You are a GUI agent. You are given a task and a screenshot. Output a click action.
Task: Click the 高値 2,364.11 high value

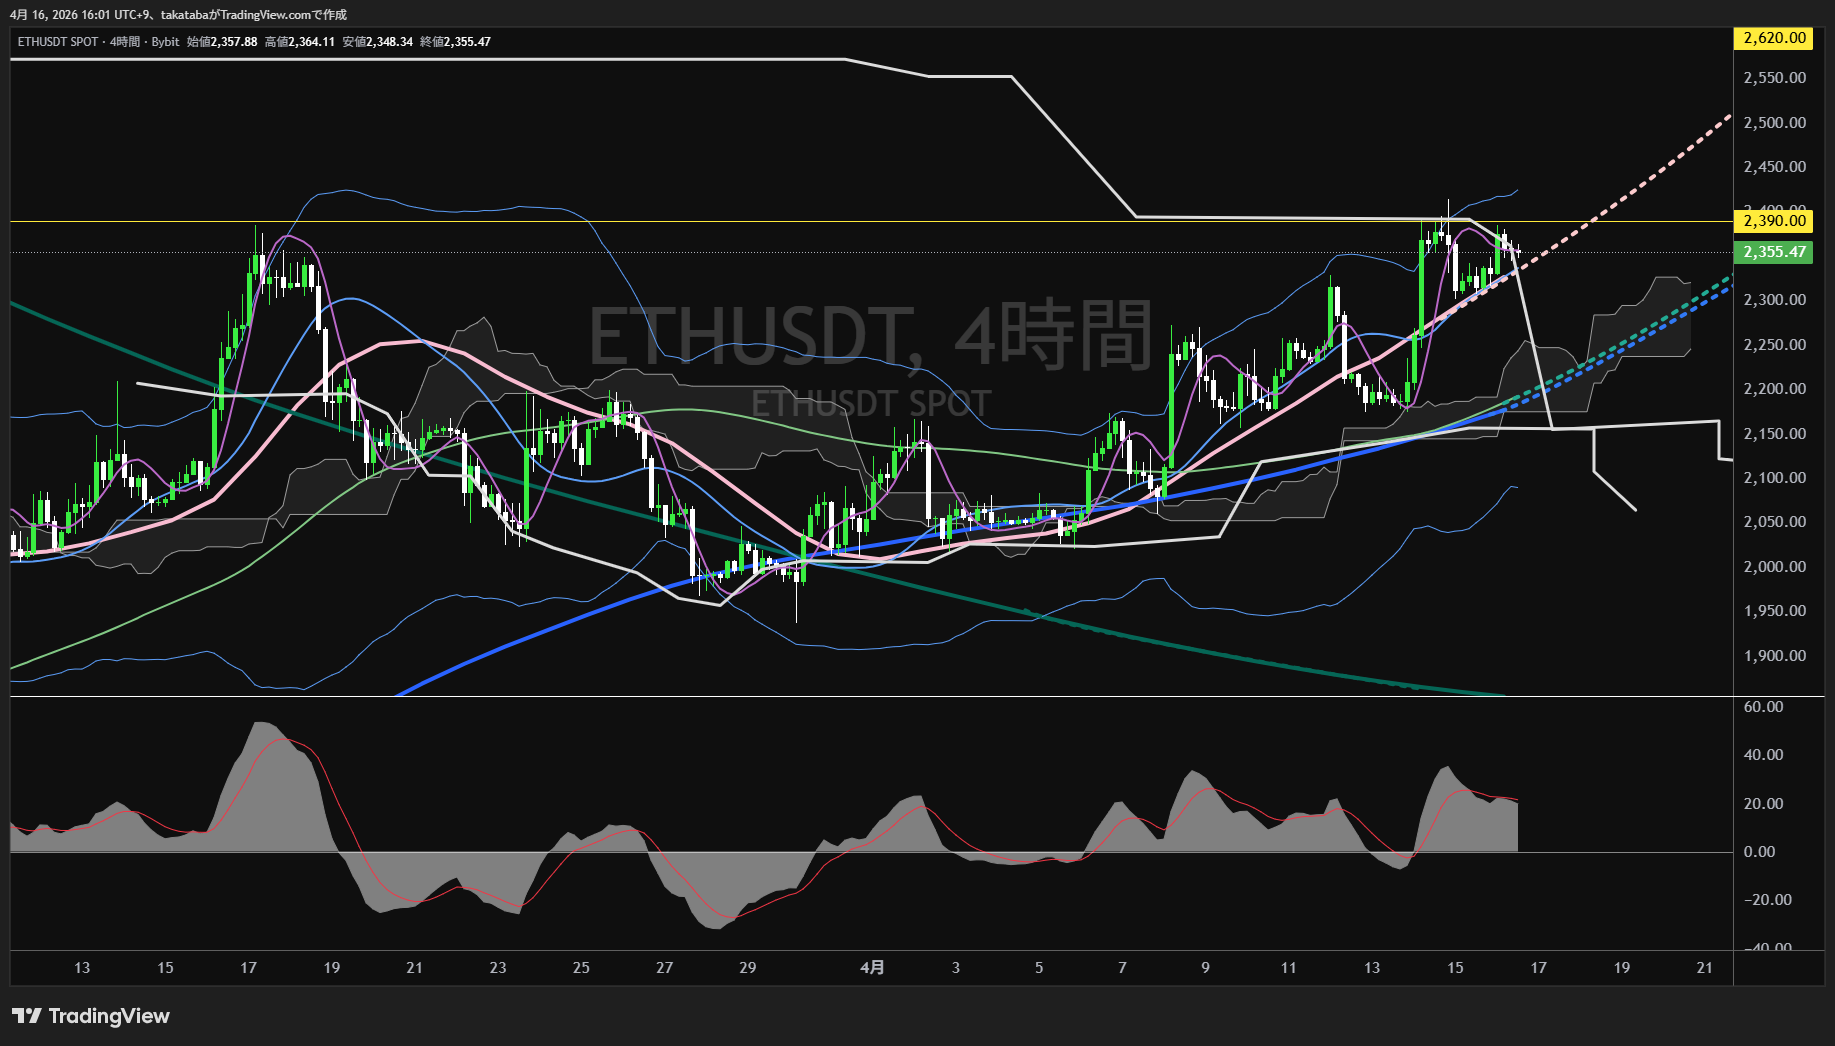300,42
